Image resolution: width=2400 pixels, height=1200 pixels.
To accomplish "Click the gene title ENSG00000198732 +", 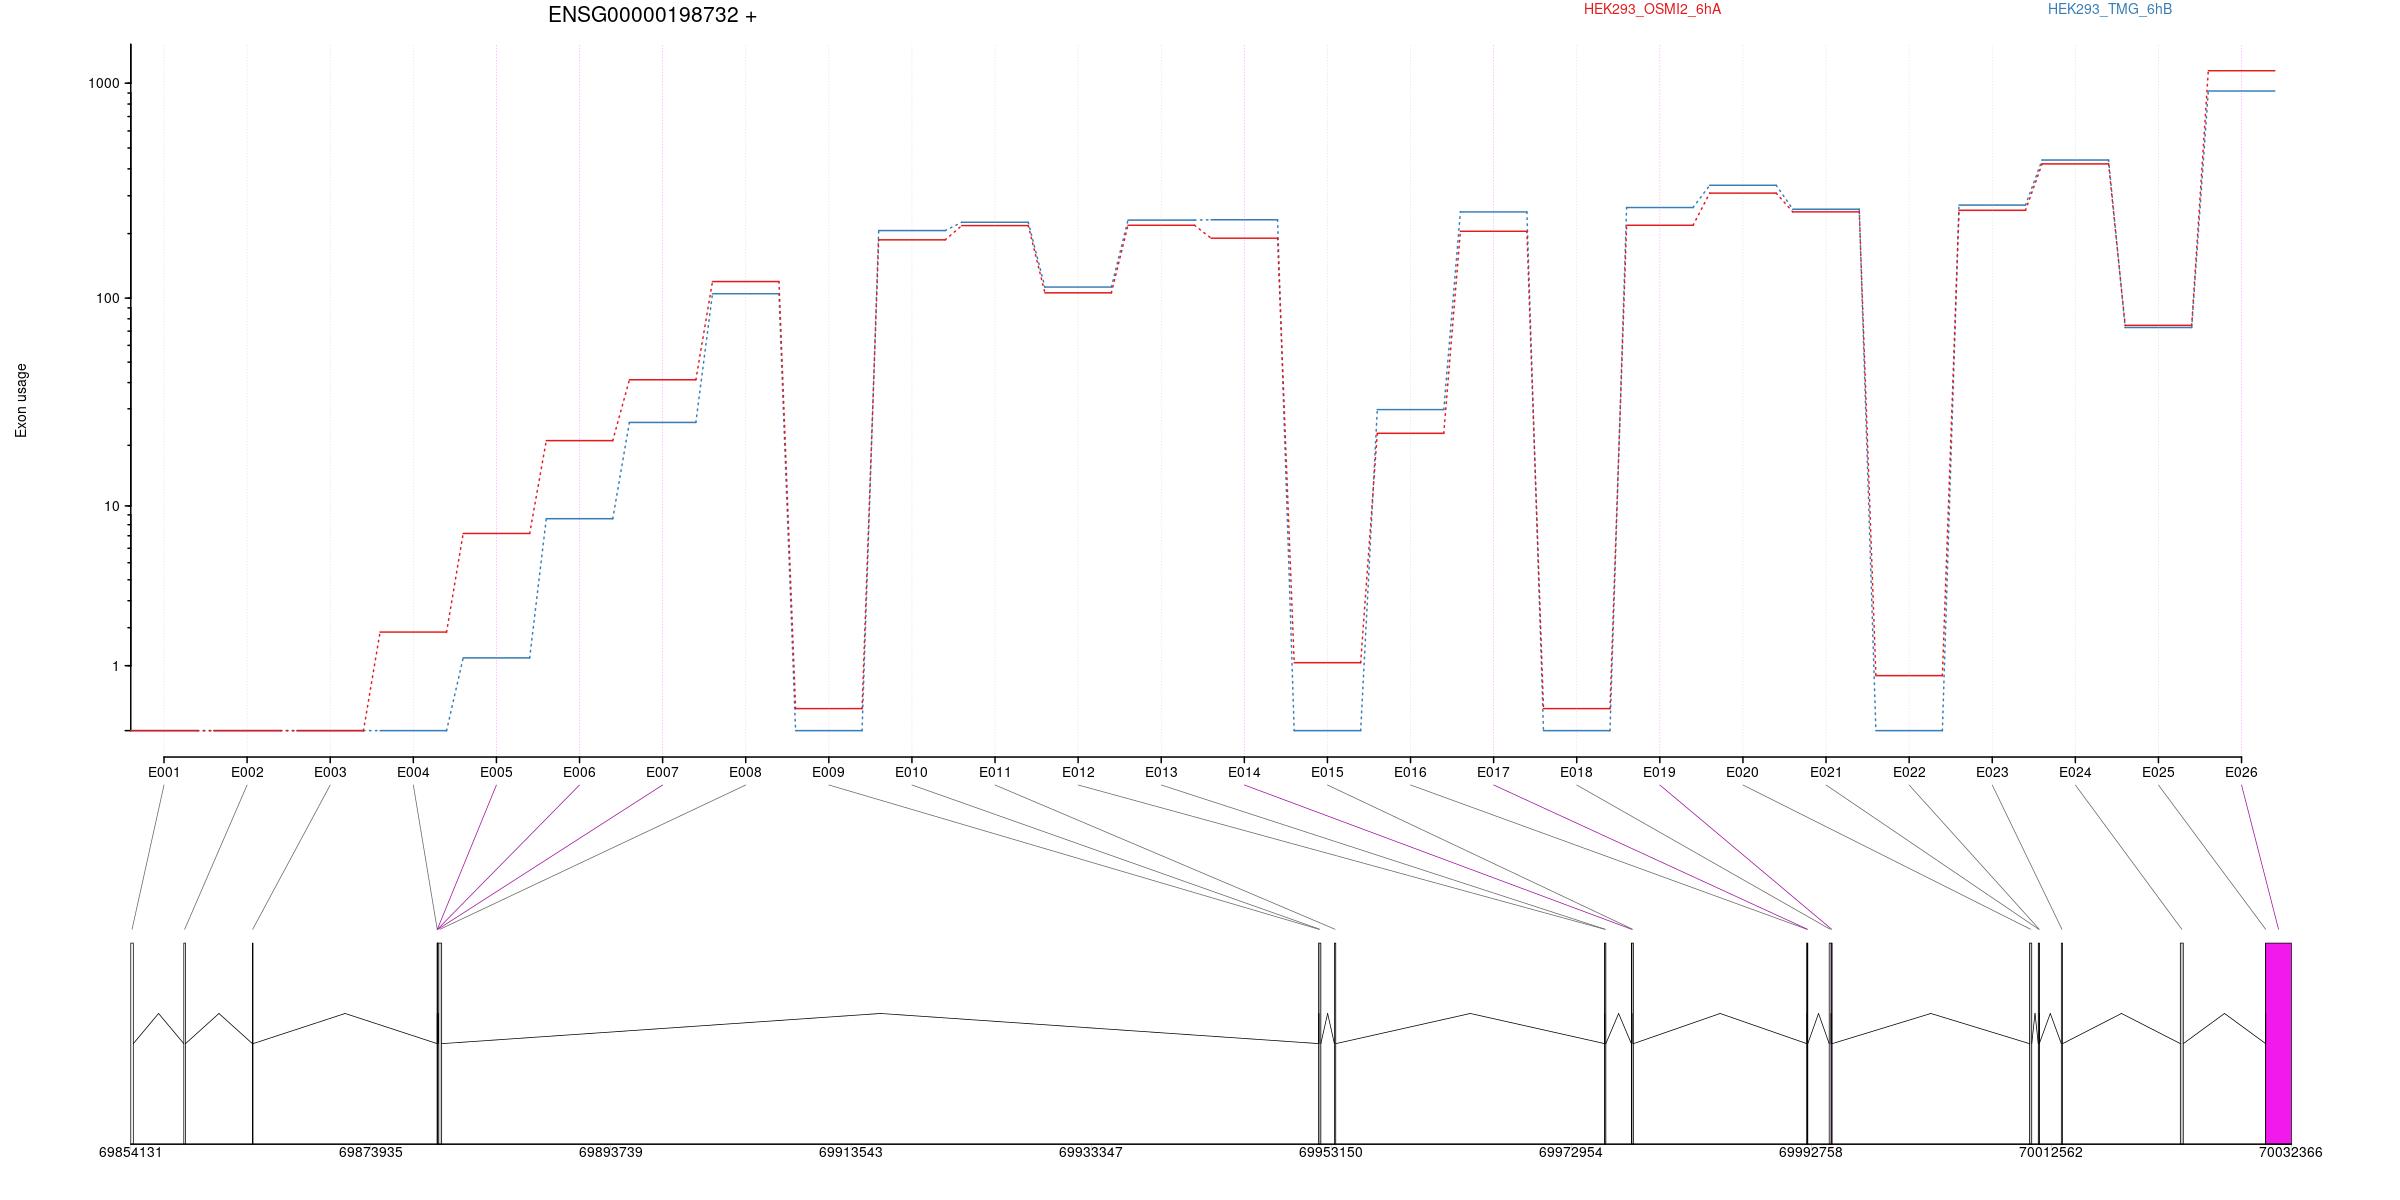I will click(x=652, y=15).
